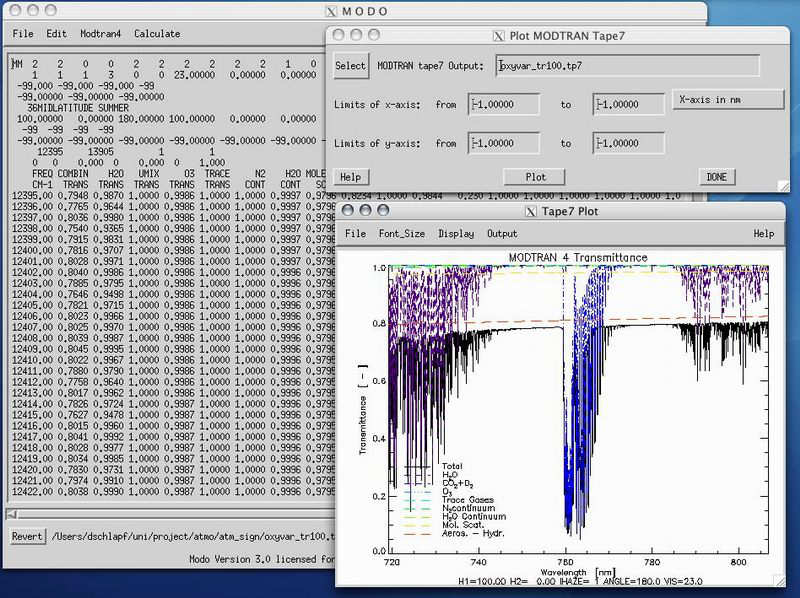Click the Revert button
This screenshot has width=800, height=598.
27,536
